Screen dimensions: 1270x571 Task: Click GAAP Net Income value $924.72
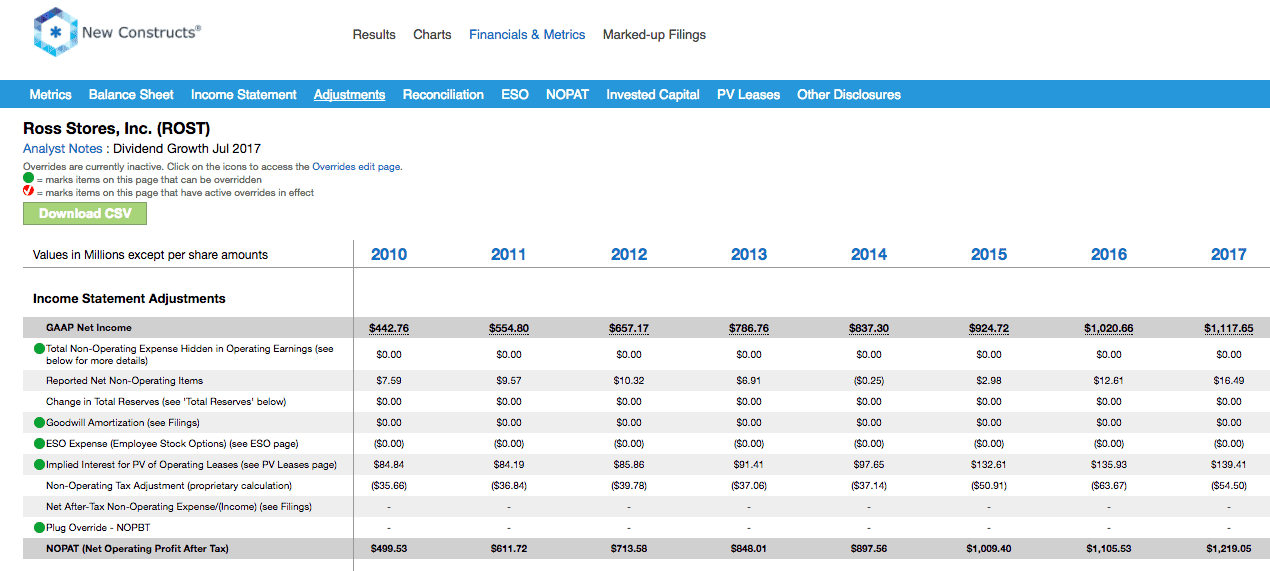point(989,328)
